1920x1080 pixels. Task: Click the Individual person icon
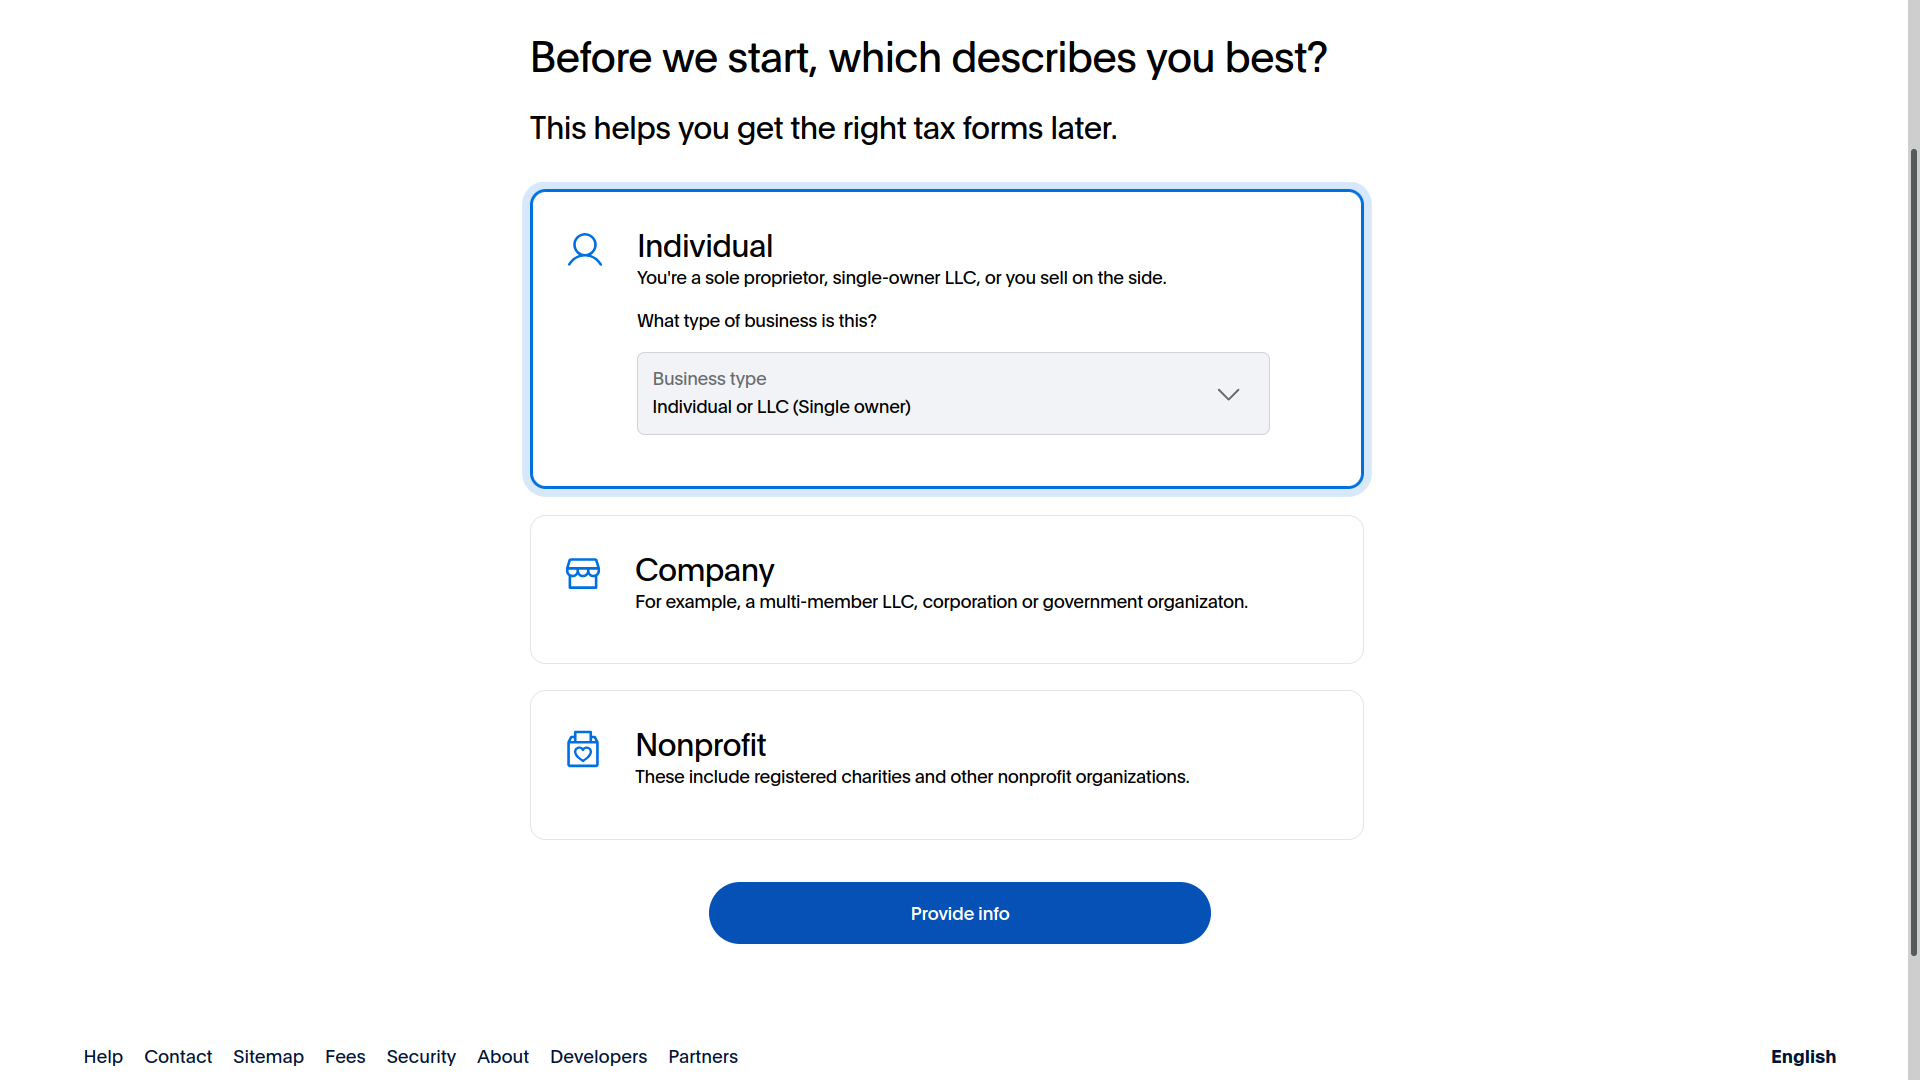(585, 250)
